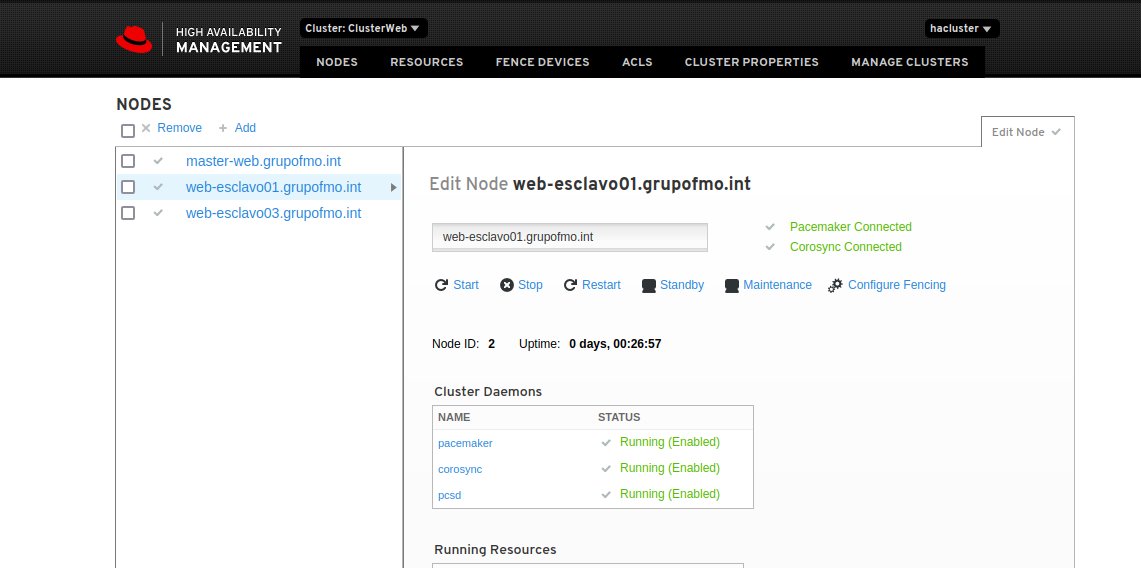Click the STATUS column header

[x=619, y=417]
